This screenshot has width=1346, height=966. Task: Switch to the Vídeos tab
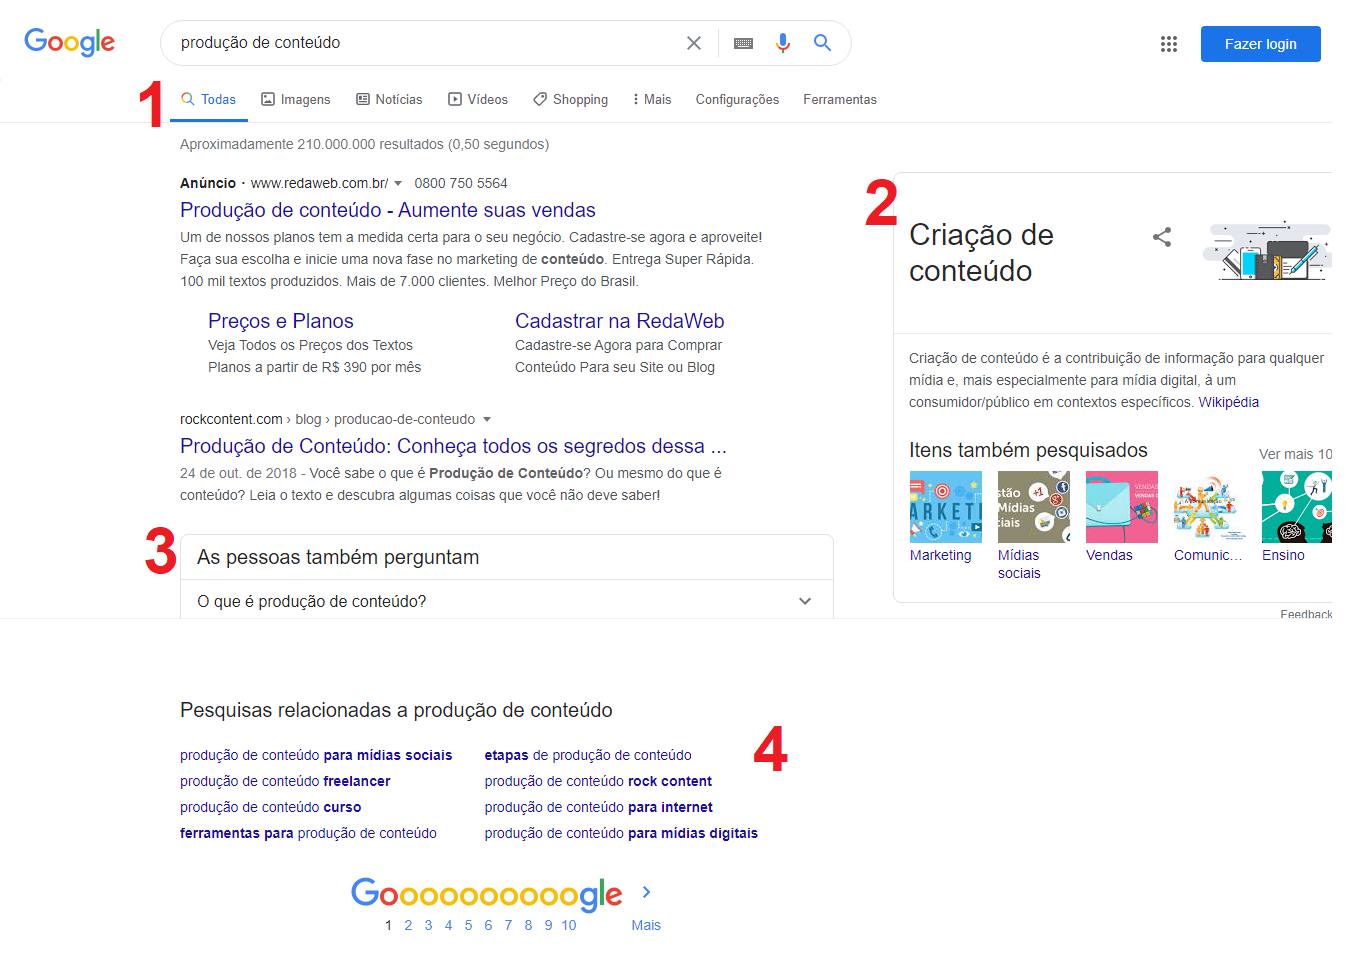[478, 99]
